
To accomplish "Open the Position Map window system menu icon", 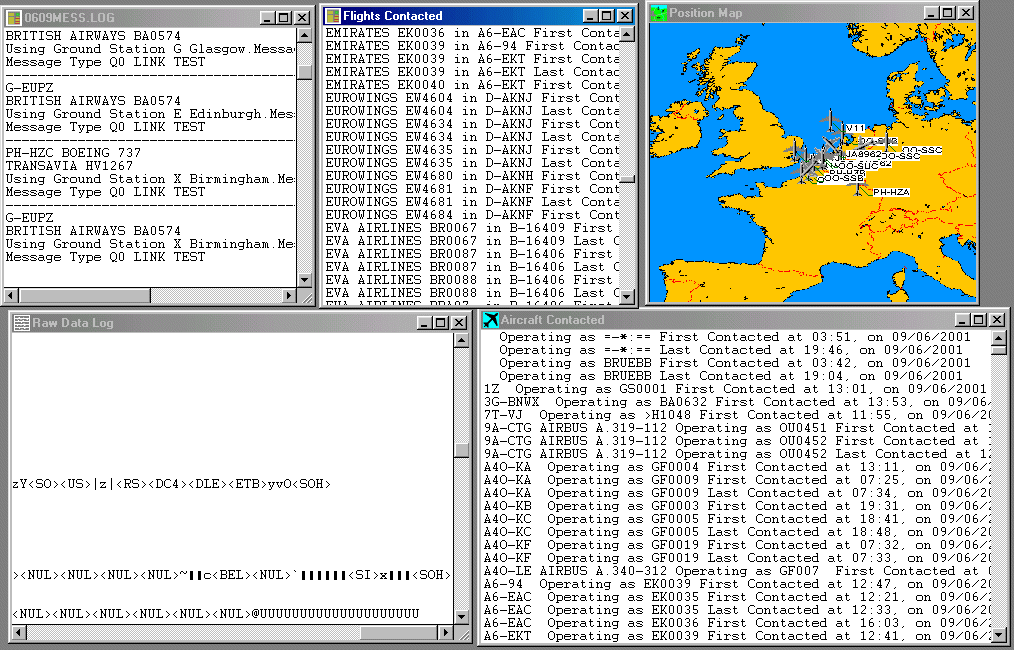I will [659, 13].
